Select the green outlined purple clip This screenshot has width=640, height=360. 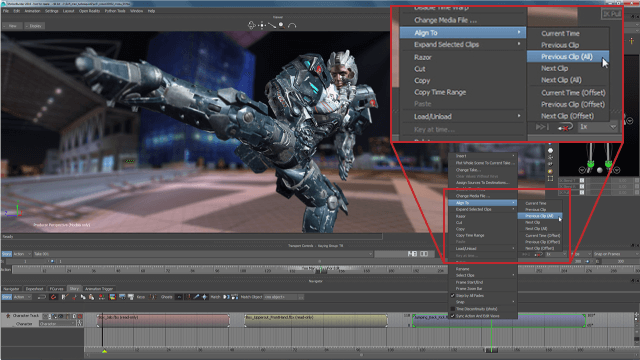coord(499,320)
